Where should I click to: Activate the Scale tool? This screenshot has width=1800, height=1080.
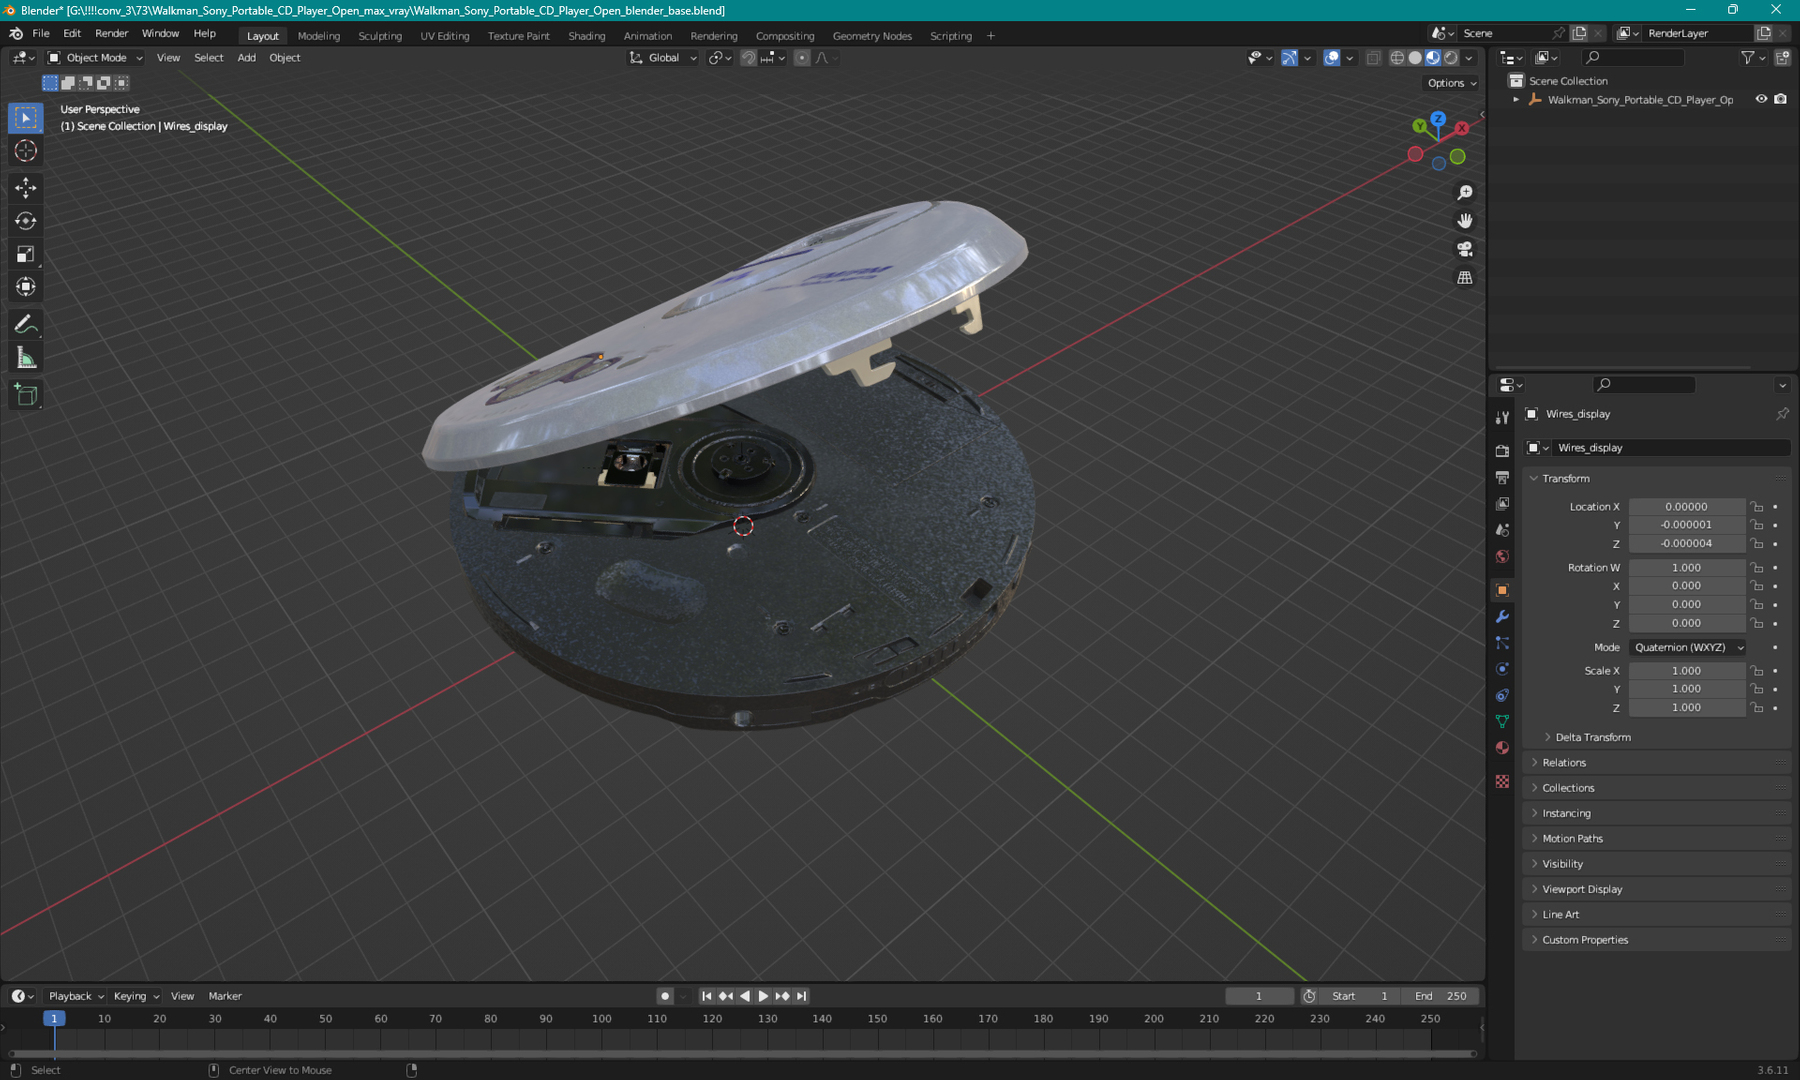click(x=26, y=254)
